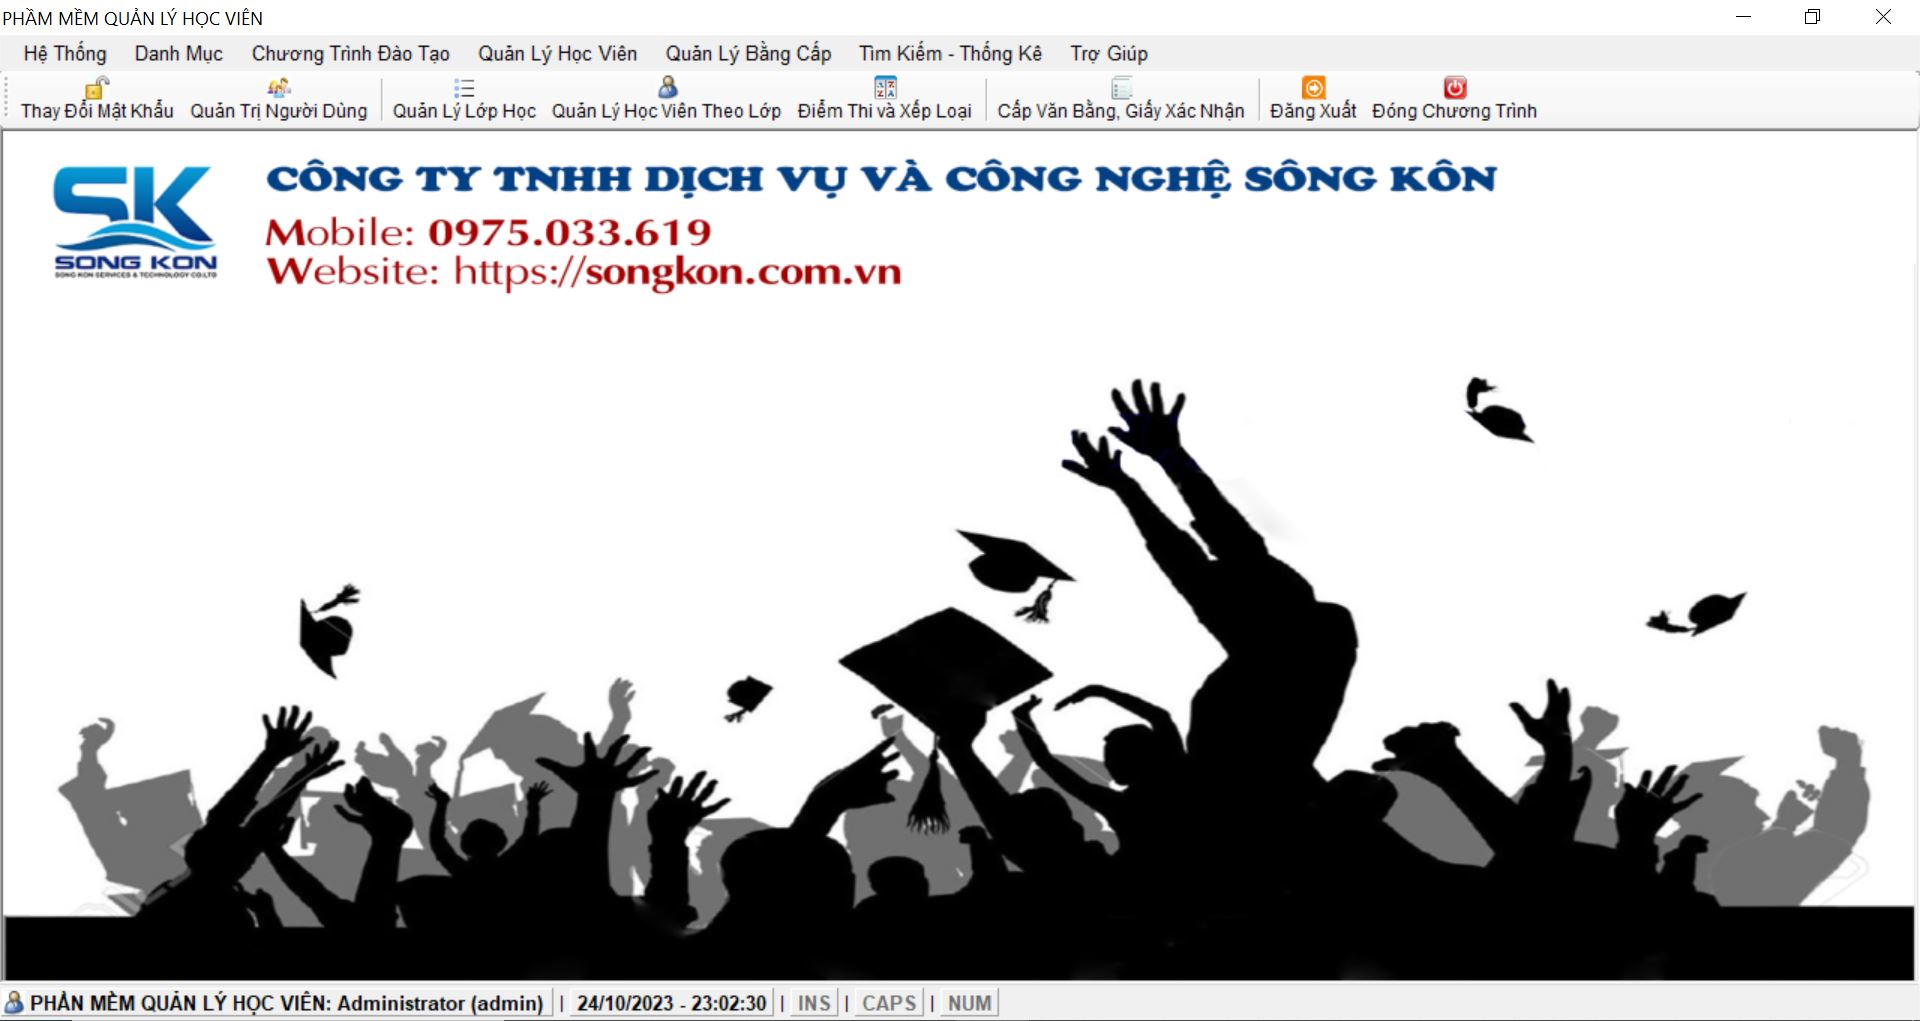
Task: Open Quản Lý Học Viên Theo Lớp icon
Action: (667, 88)
